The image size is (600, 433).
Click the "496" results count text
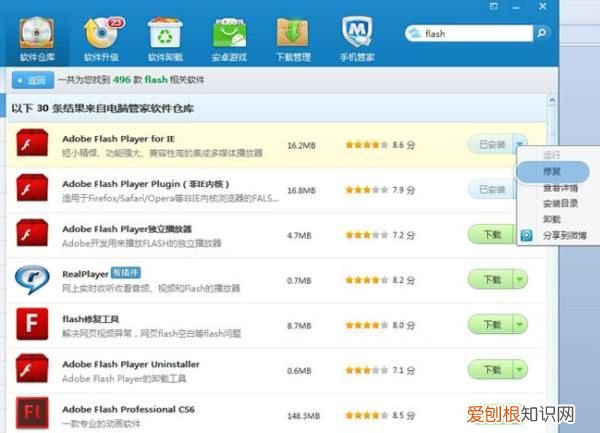(122, 80)
